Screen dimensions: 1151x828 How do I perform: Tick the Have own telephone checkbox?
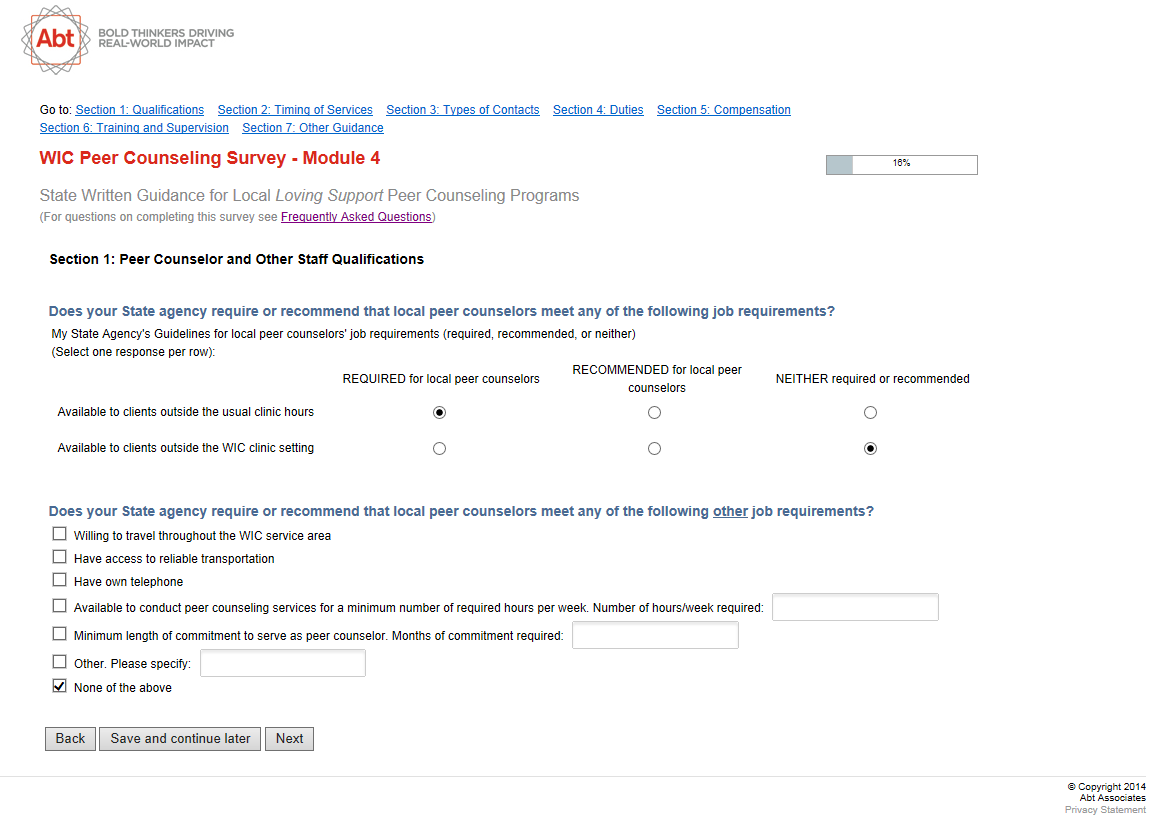click(x=60, y=580)
